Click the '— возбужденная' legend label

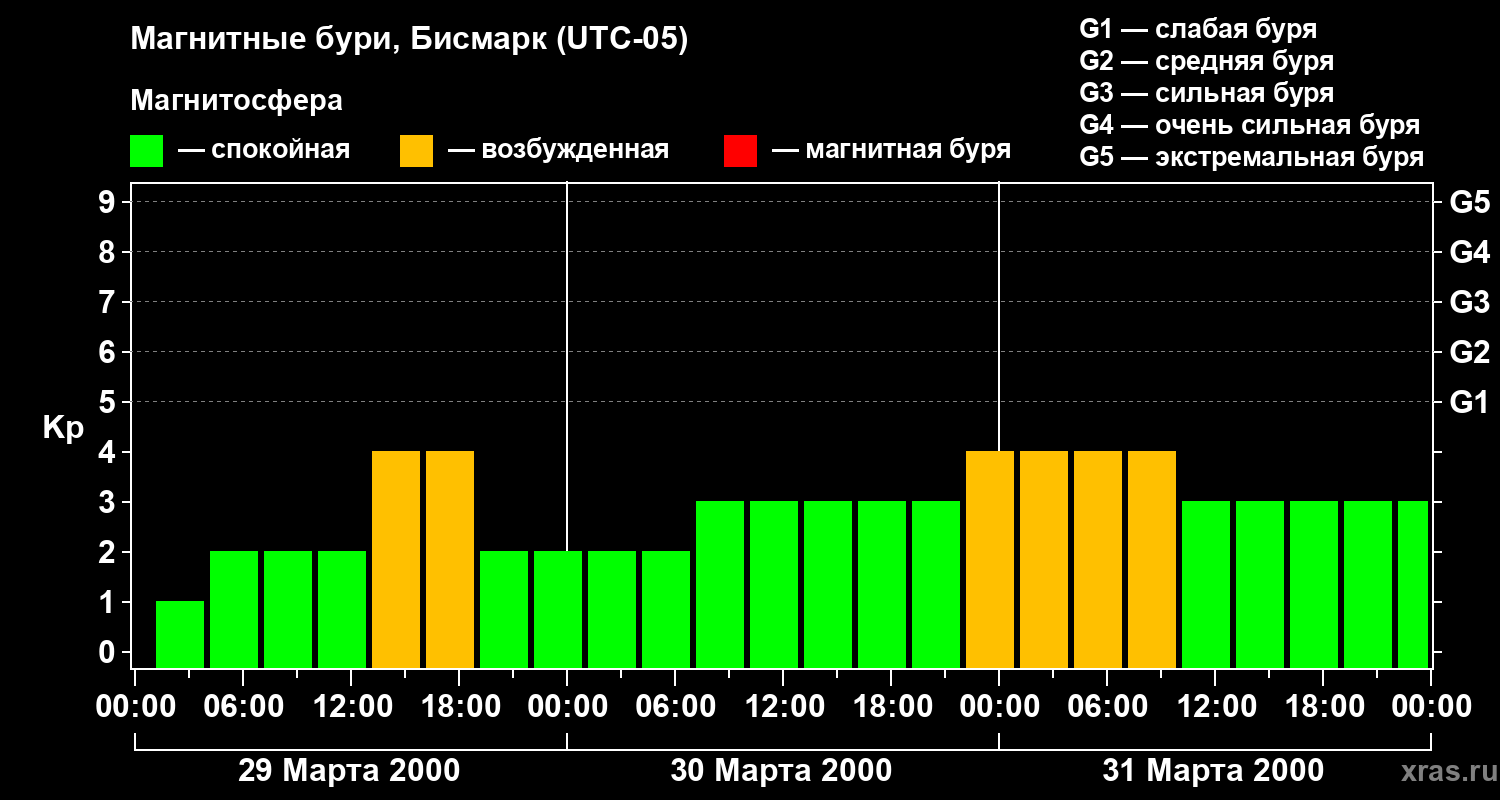[x=558, y=150]
